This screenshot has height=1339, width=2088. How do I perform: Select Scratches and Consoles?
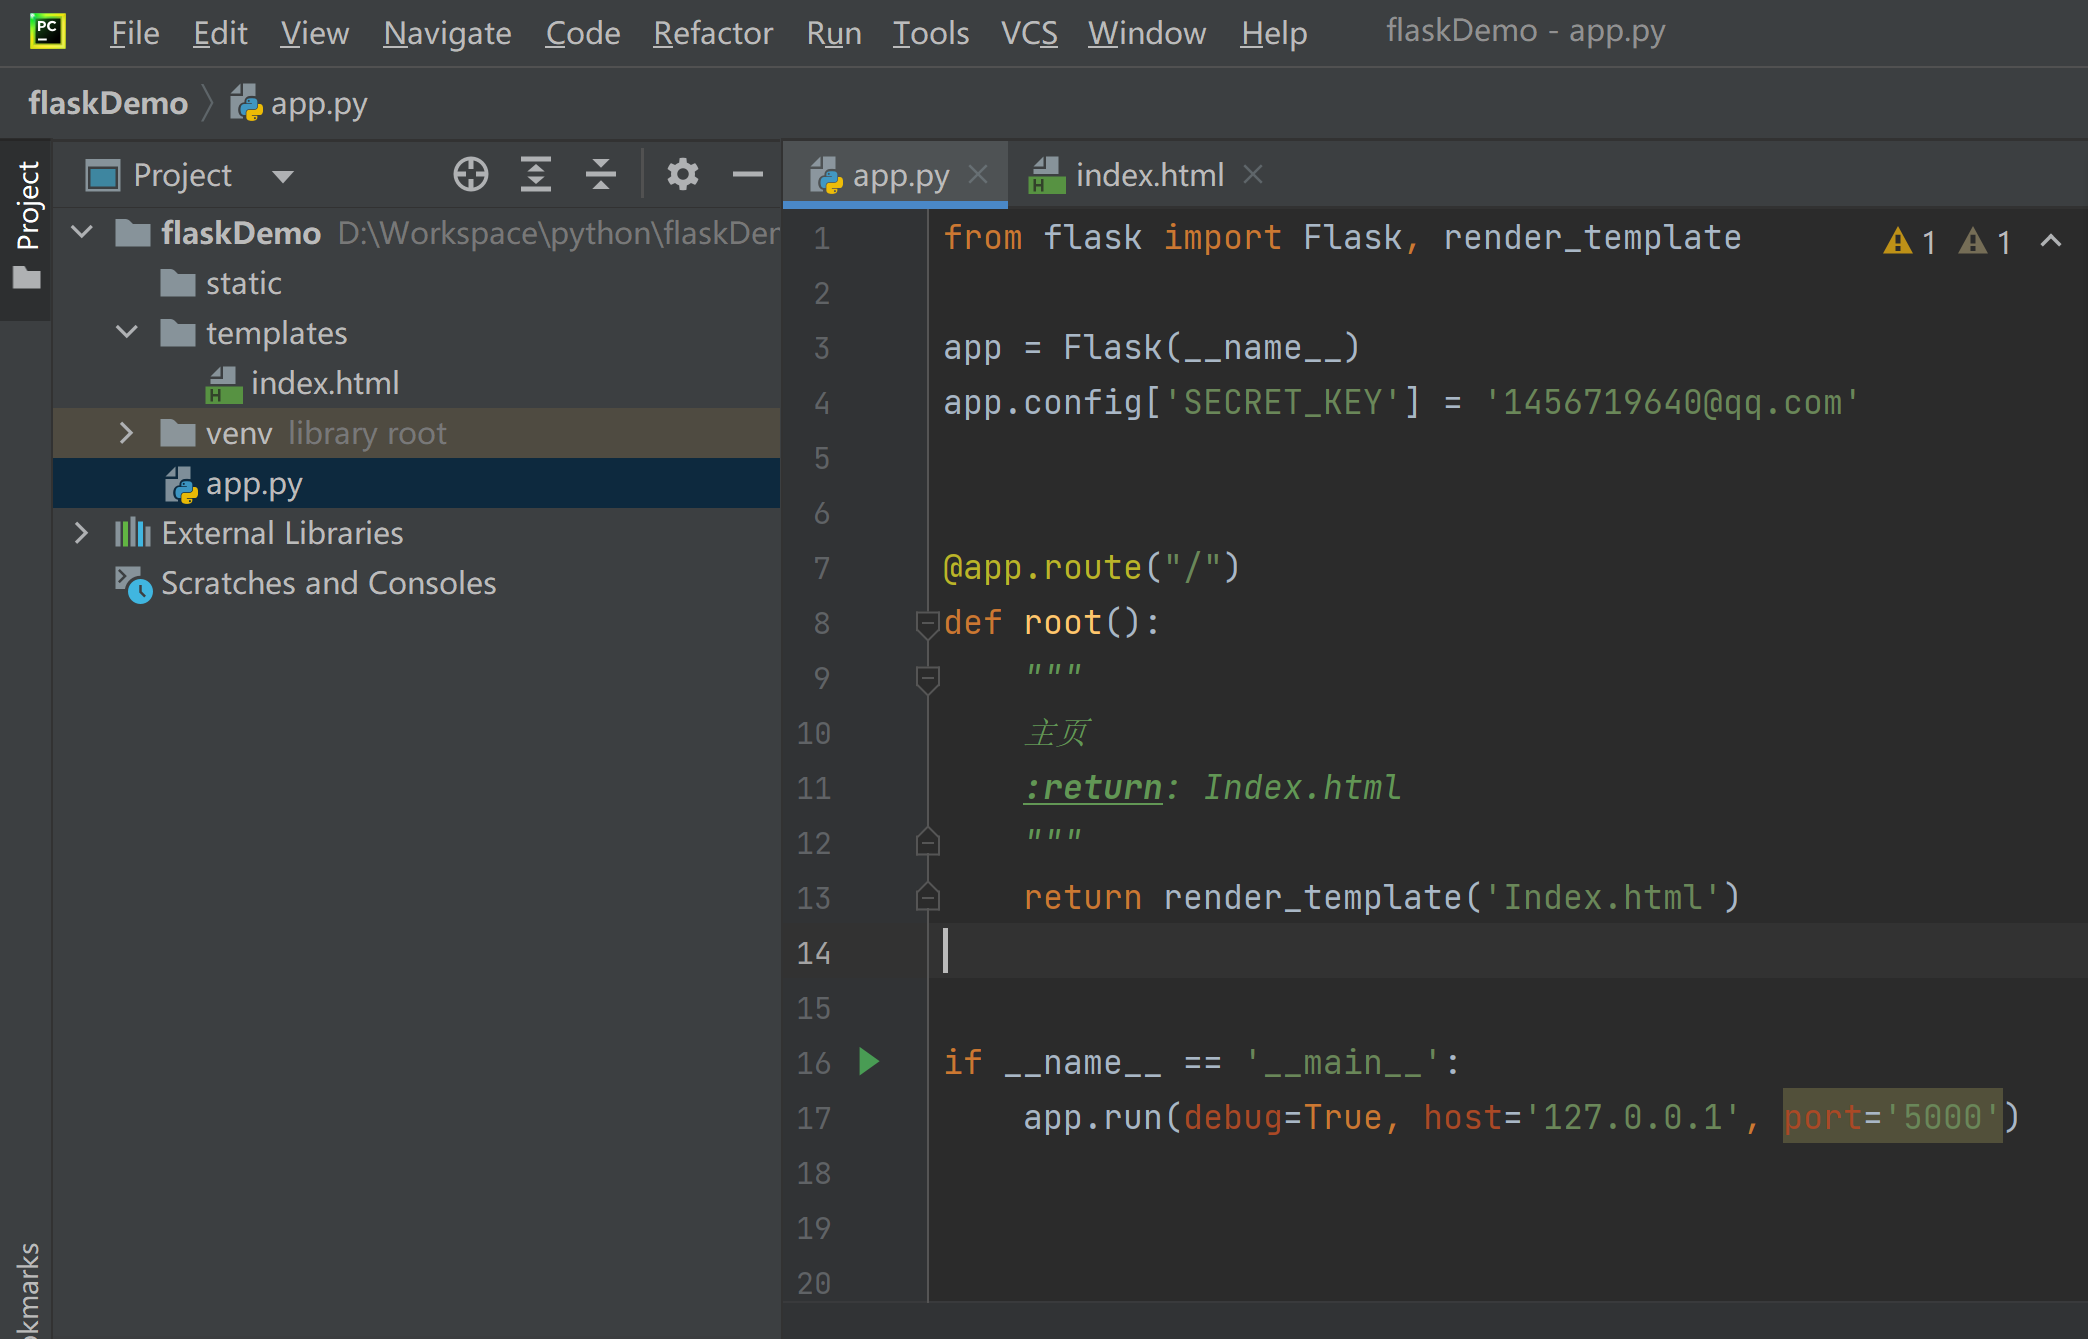[x=305, y=583]
